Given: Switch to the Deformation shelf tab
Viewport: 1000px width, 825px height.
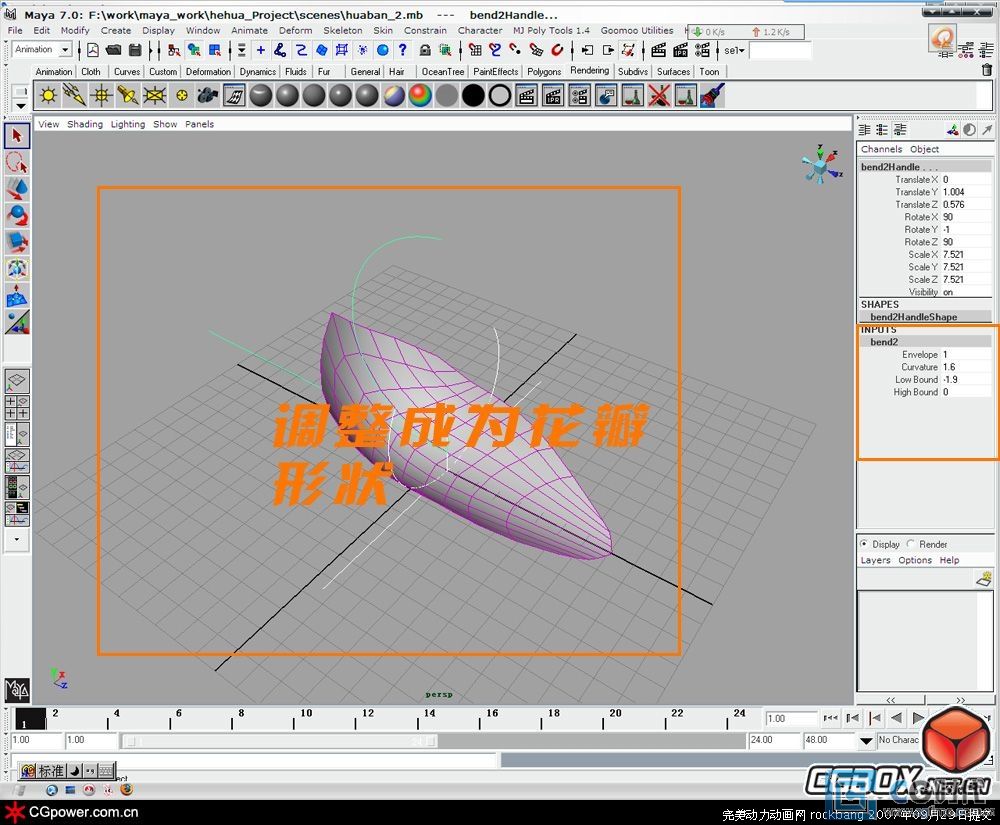Looking at the screenshot, I should [208, 71].
